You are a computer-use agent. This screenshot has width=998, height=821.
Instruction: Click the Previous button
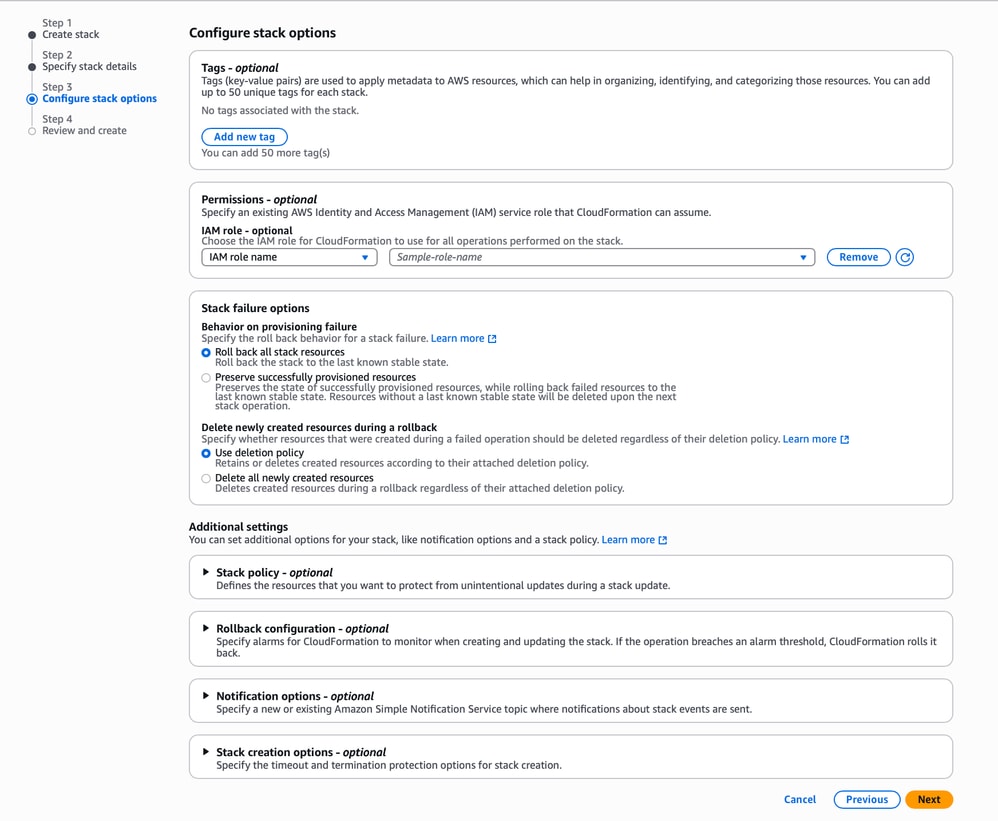pyautogui.click(x=866, y=799)
